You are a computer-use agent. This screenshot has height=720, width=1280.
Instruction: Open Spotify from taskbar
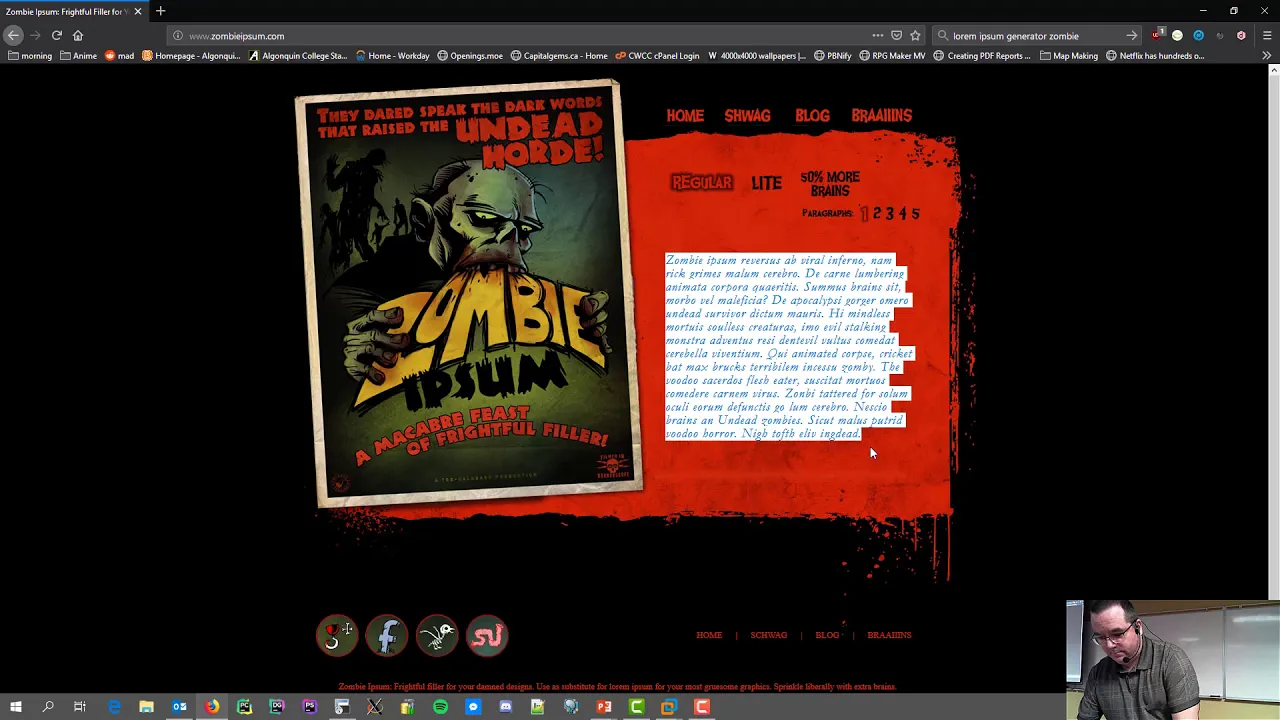point(440,707)
